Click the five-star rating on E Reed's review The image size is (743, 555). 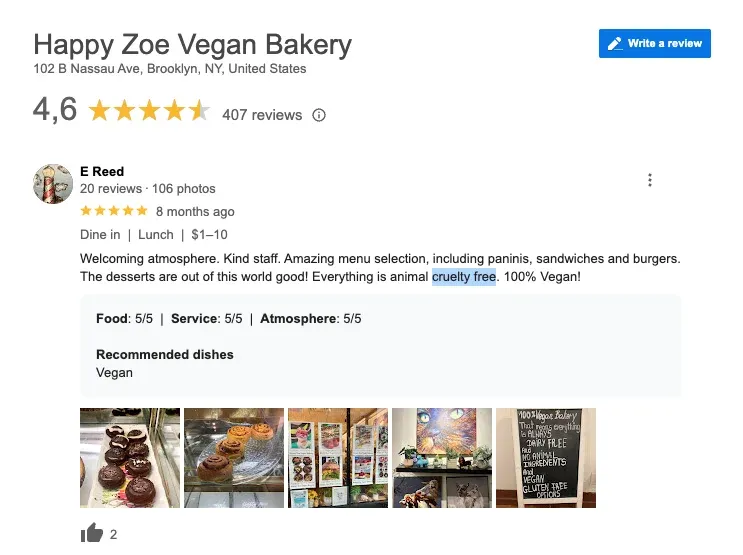pyautogui.click(x=114, y=211)
